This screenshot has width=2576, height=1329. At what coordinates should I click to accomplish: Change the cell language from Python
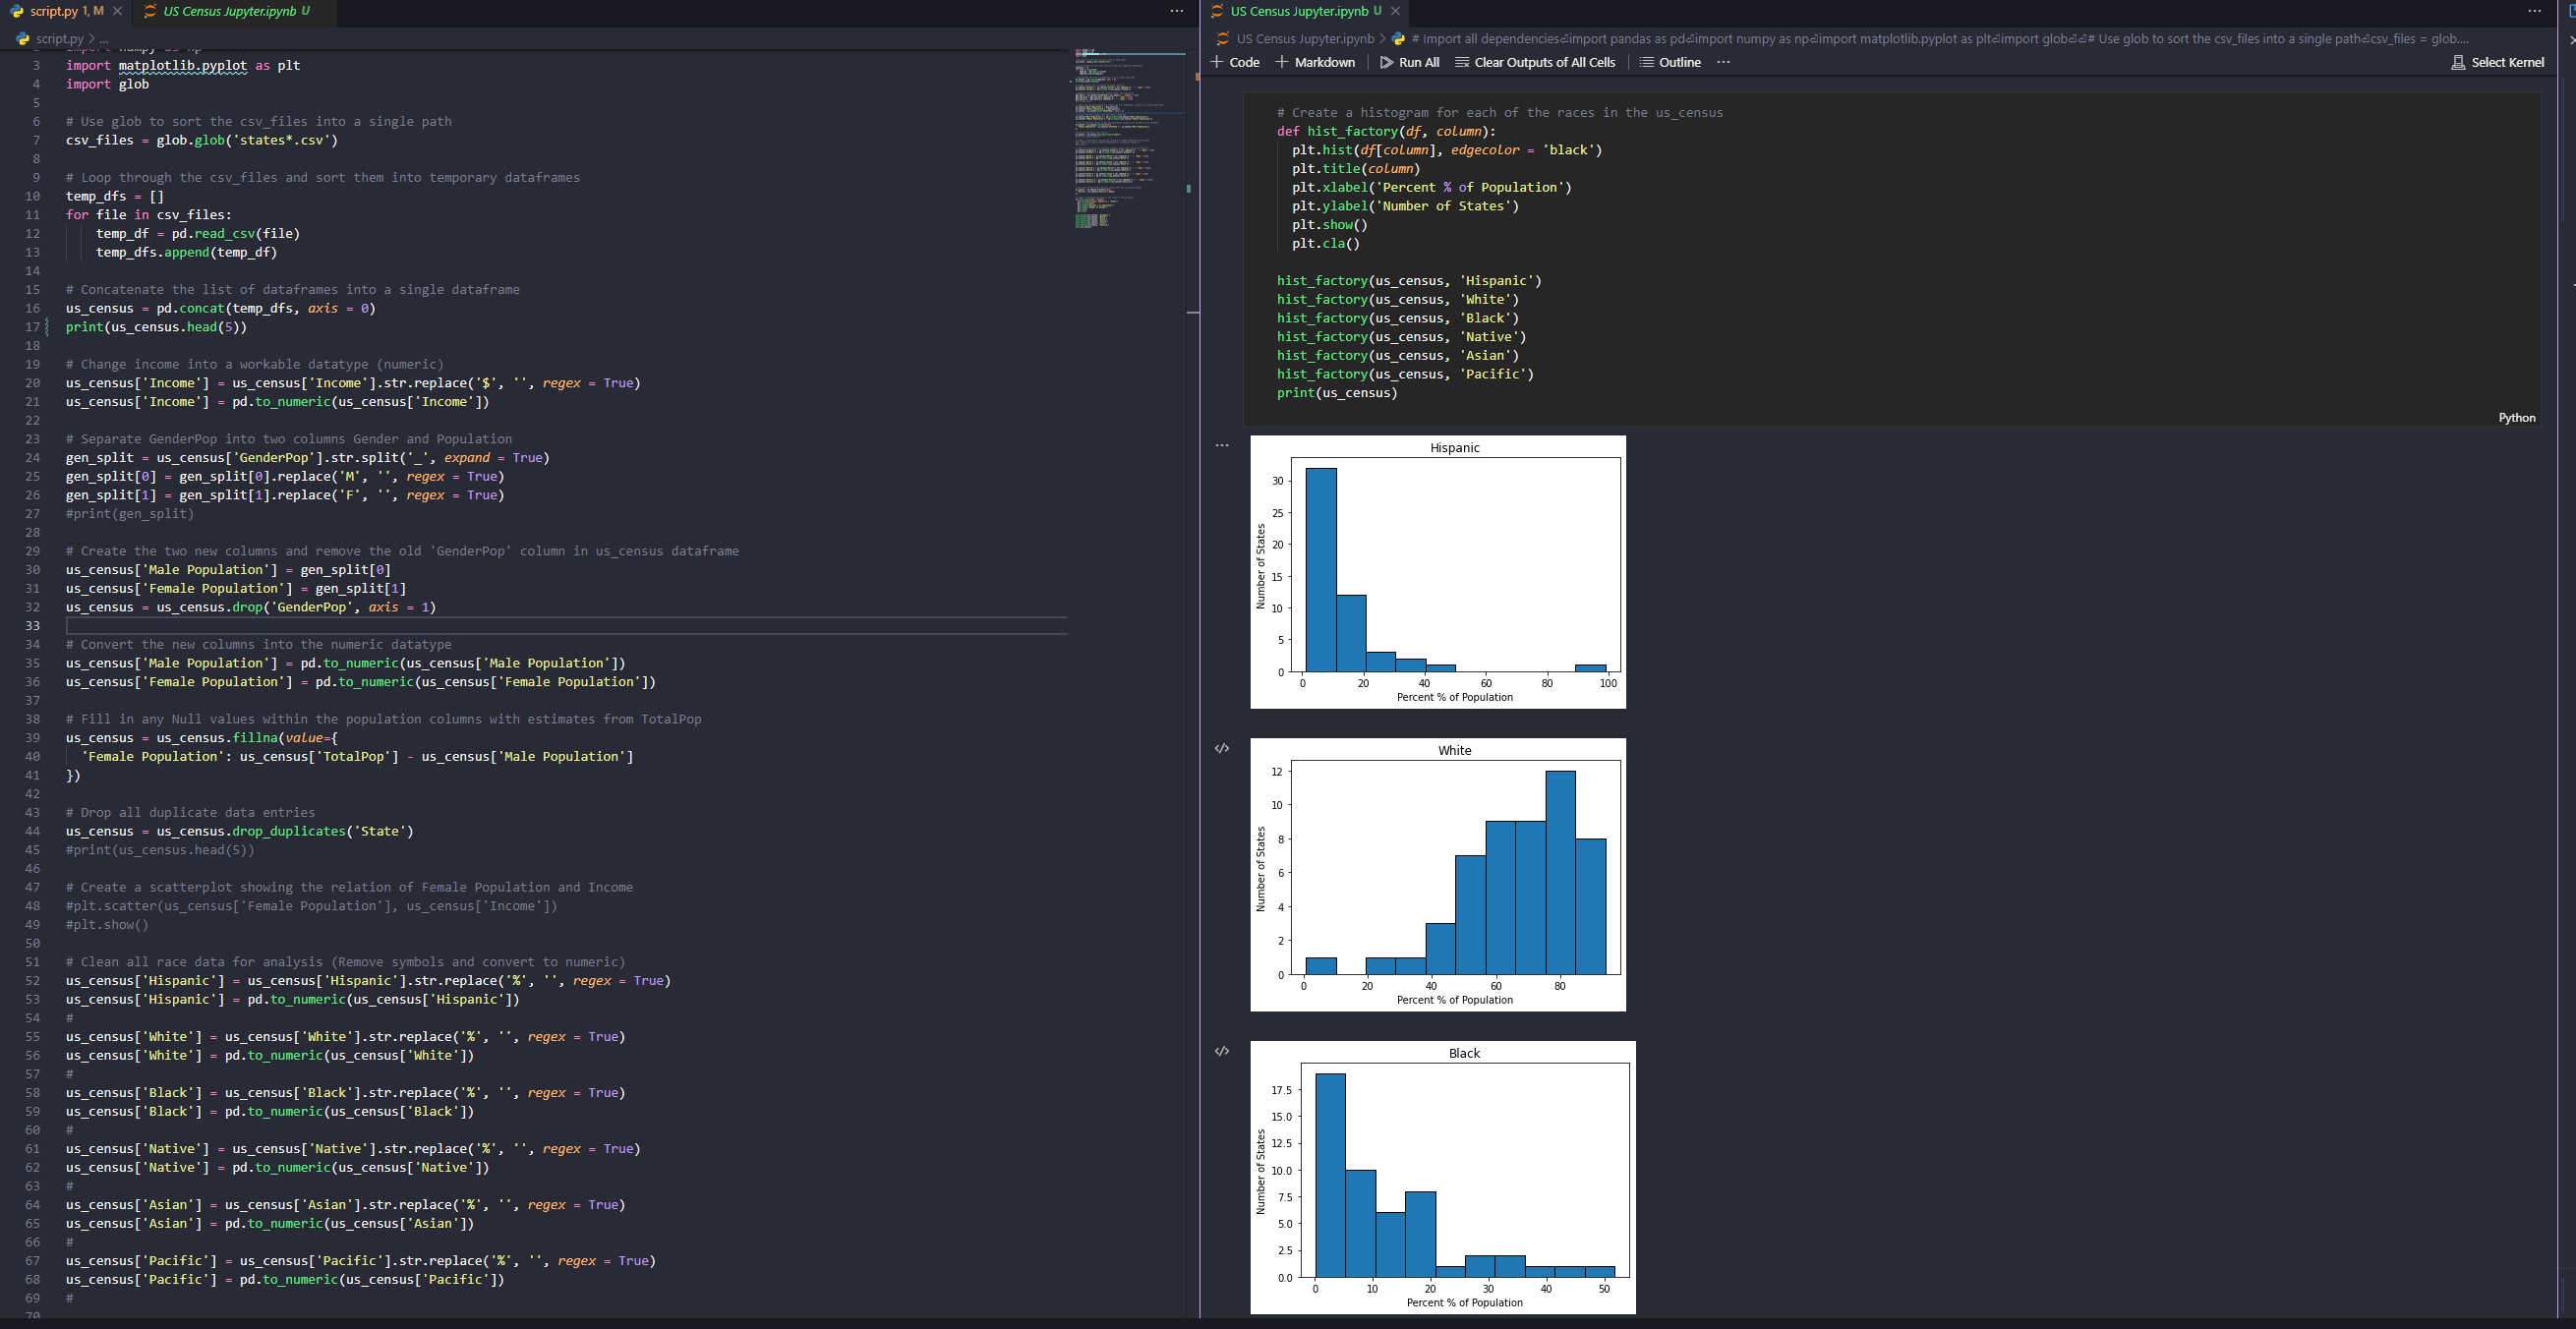point(2517,418)
